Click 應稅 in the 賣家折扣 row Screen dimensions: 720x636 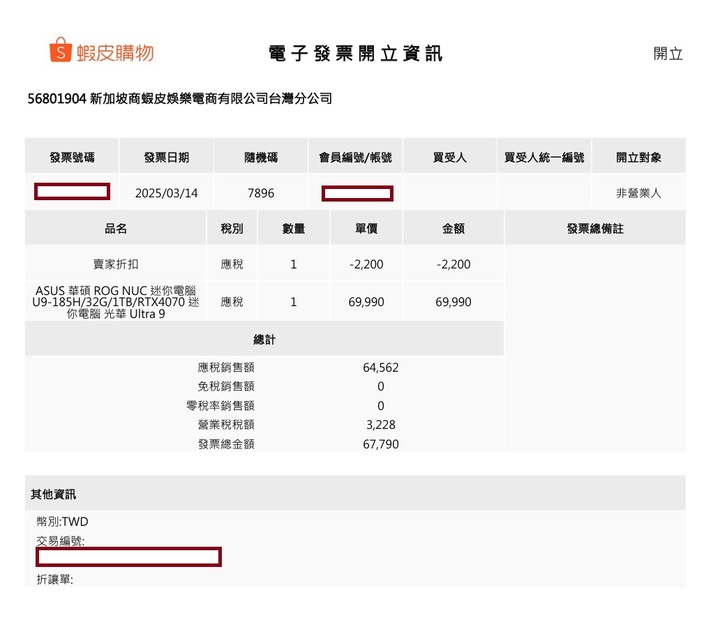point(232,264)
